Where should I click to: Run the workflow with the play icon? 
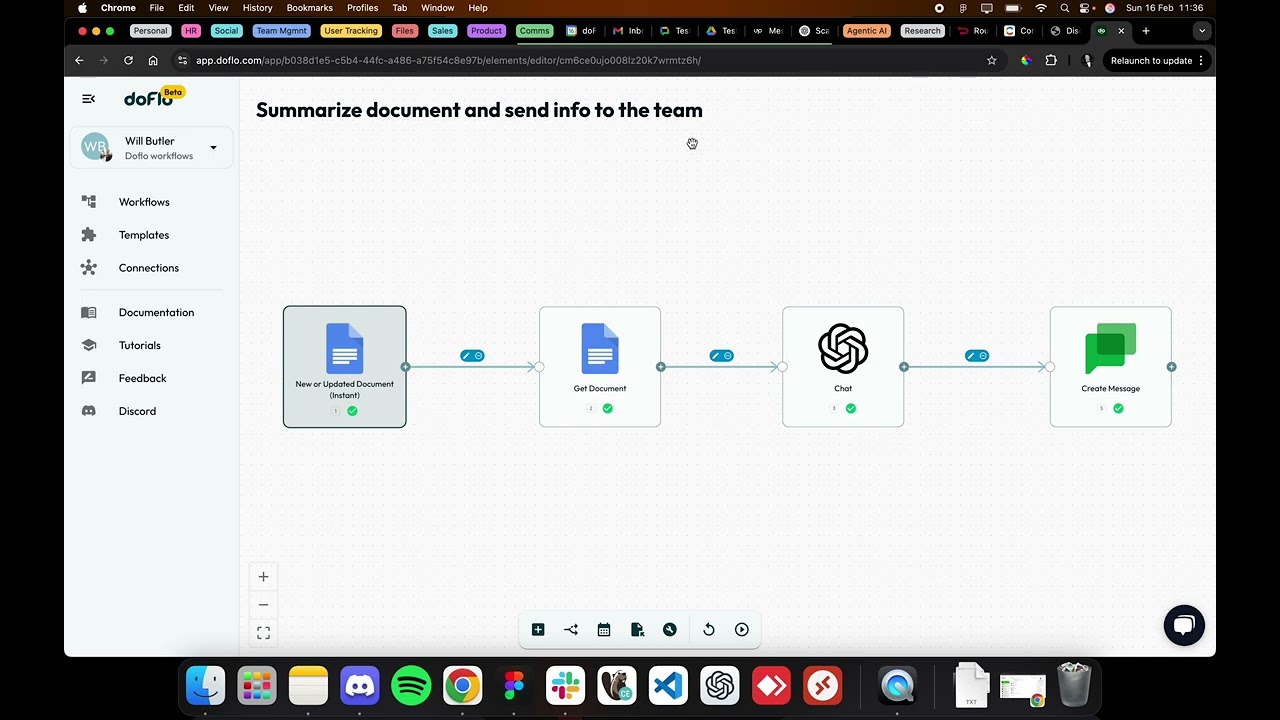click(x=742, y=629)
